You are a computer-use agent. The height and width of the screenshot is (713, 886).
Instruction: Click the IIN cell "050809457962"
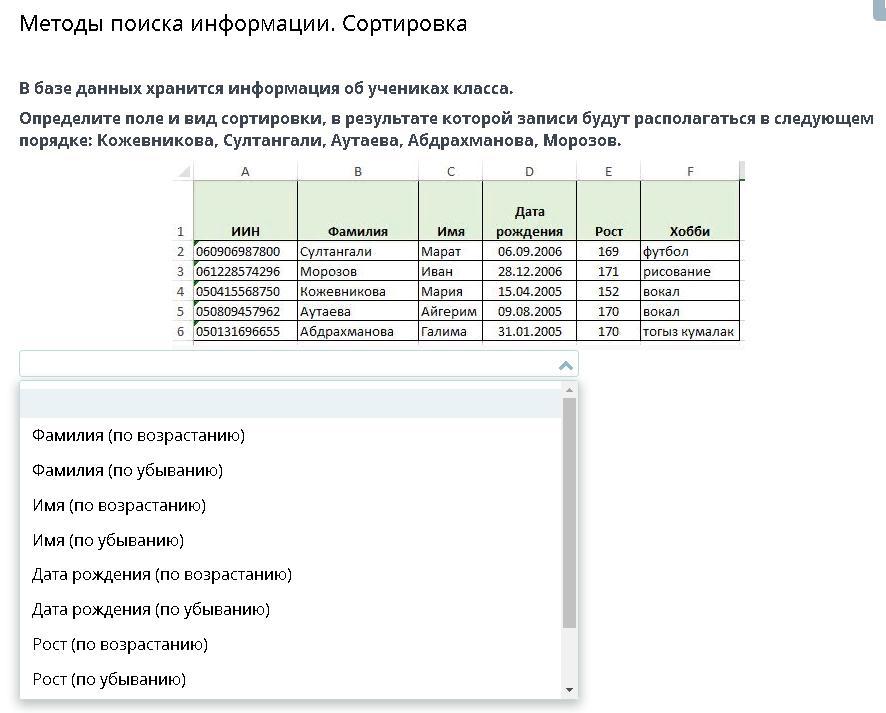245,311
